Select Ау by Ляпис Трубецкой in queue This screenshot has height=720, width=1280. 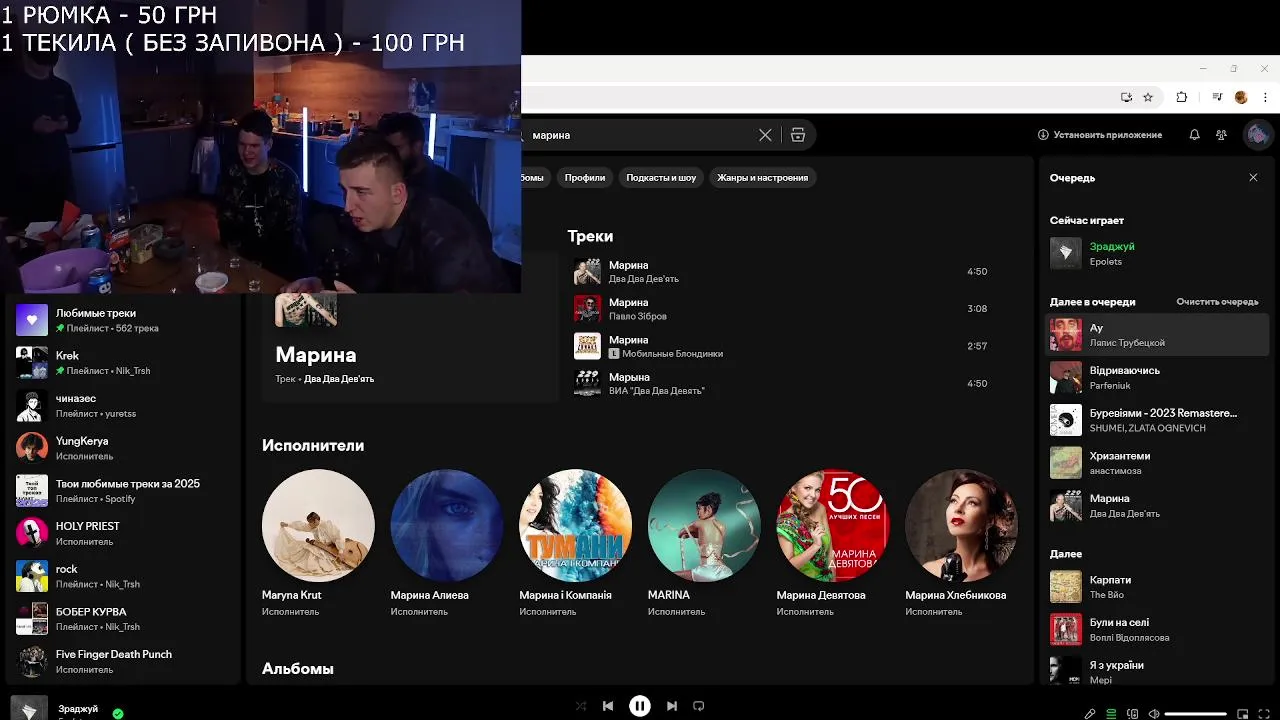[1157, 335]
